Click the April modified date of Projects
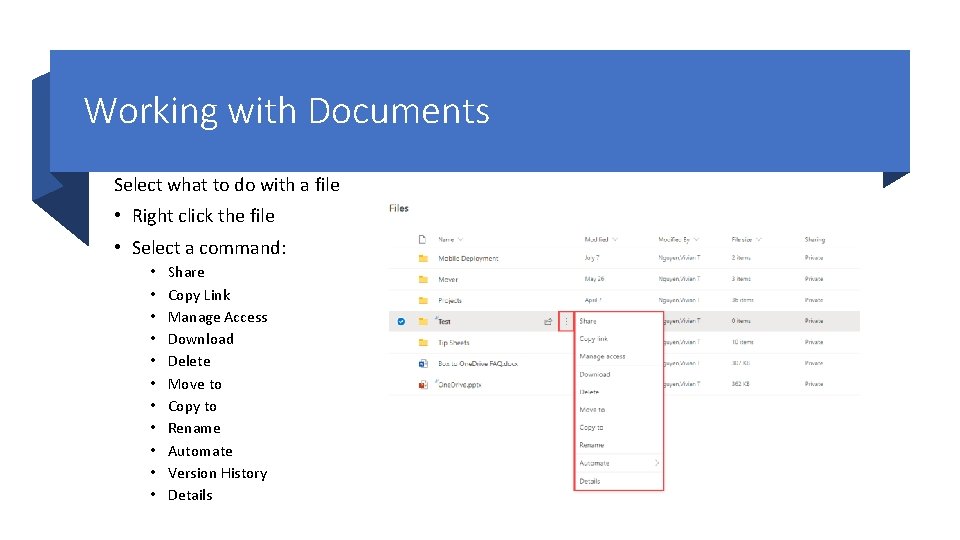960x540 pixels. pyautogui.click(x=593, y=300)
